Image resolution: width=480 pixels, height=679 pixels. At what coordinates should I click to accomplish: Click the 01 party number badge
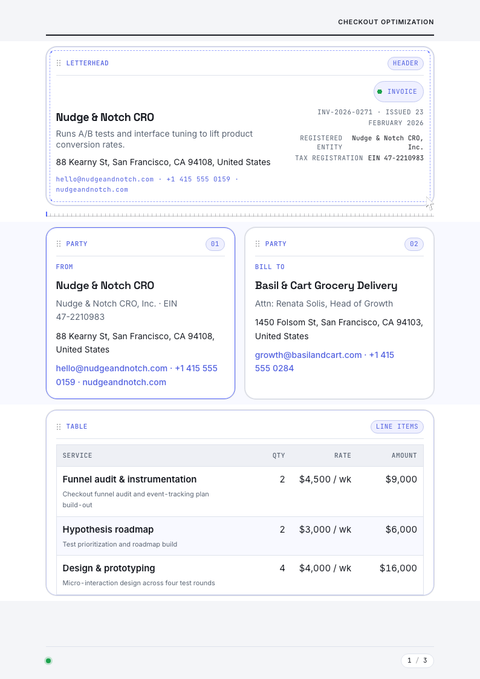tap(215, 244)
